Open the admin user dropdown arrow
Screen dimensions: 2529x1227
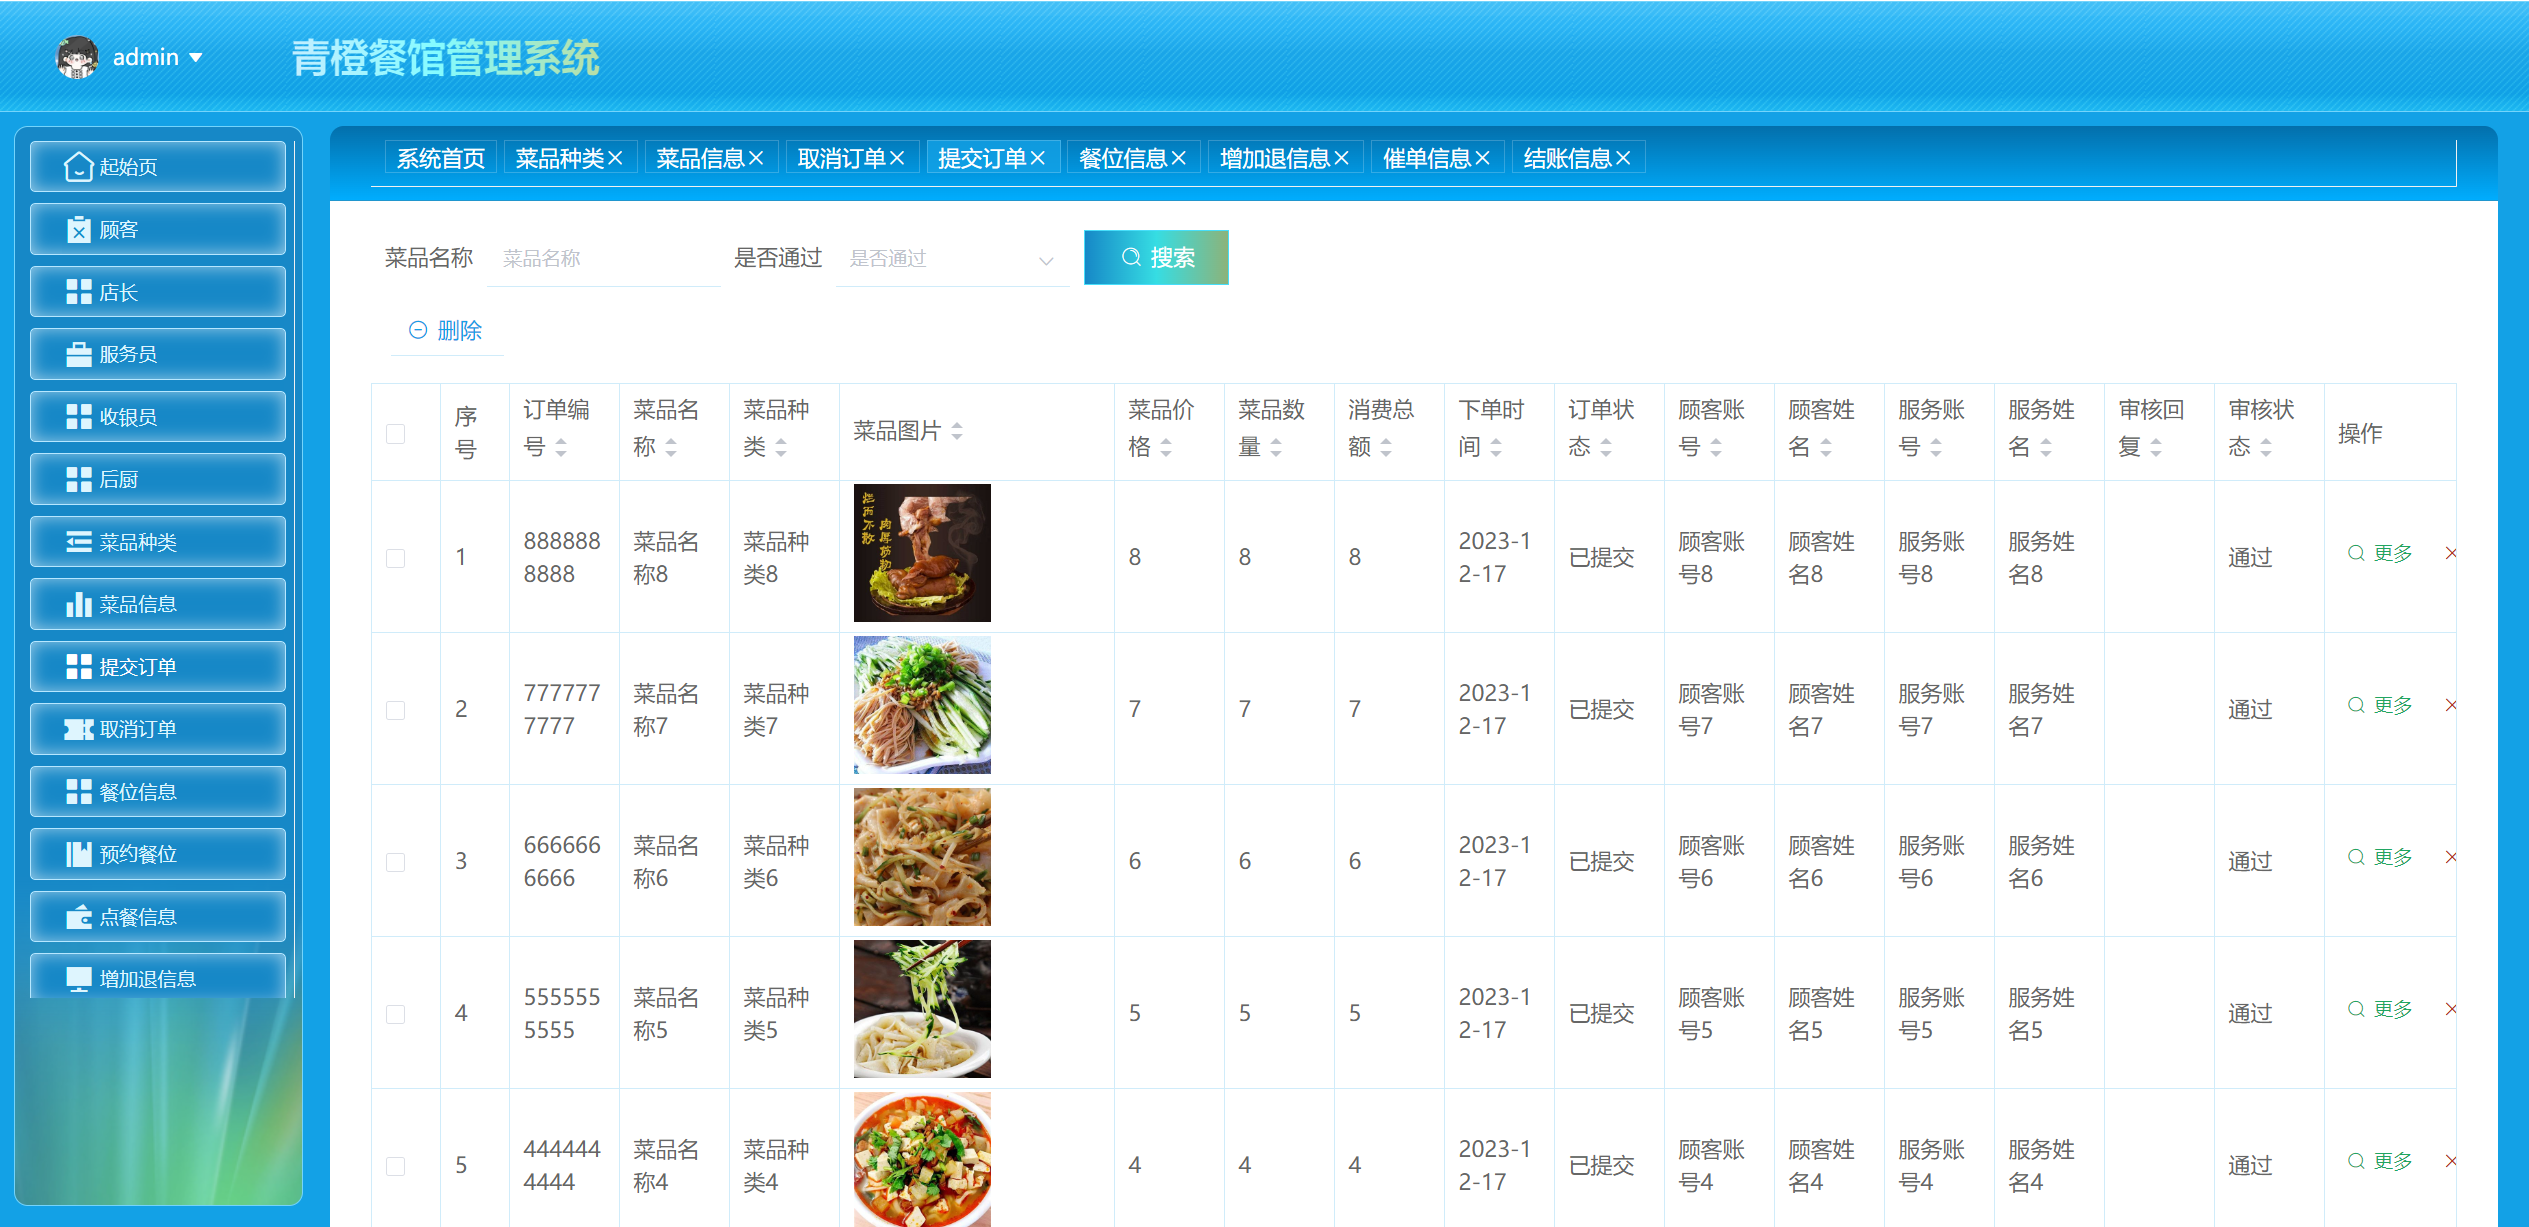[x=196, y=57]
